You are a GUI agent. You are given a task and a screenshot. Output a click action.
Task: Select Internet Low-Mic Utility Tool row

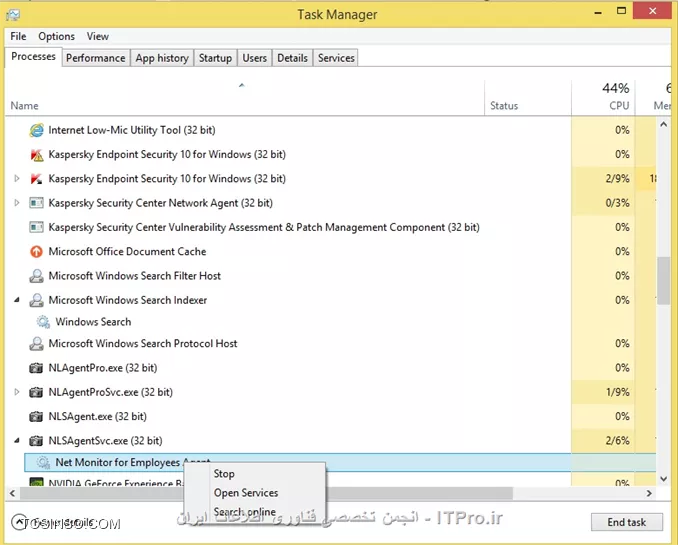point(331,130)
